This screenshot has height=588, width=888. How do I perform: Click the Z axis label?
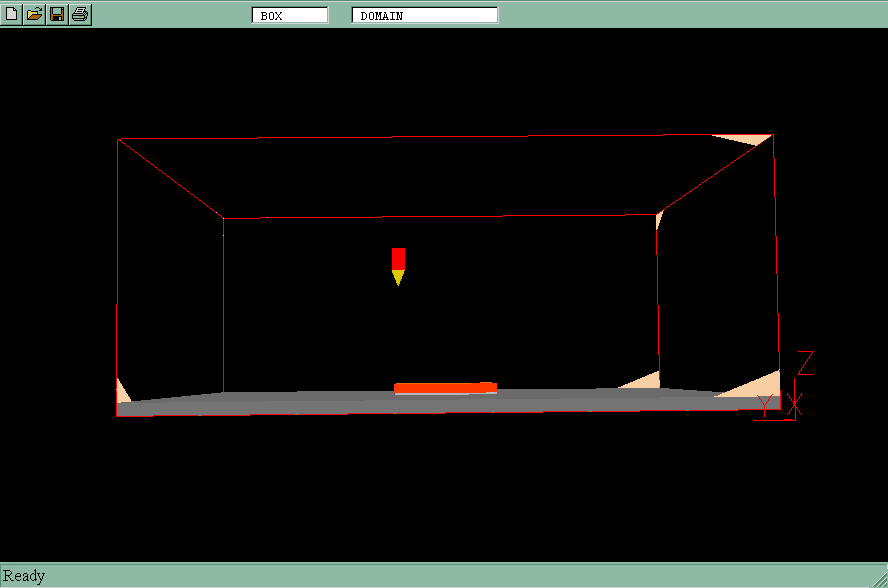point(805,362)
